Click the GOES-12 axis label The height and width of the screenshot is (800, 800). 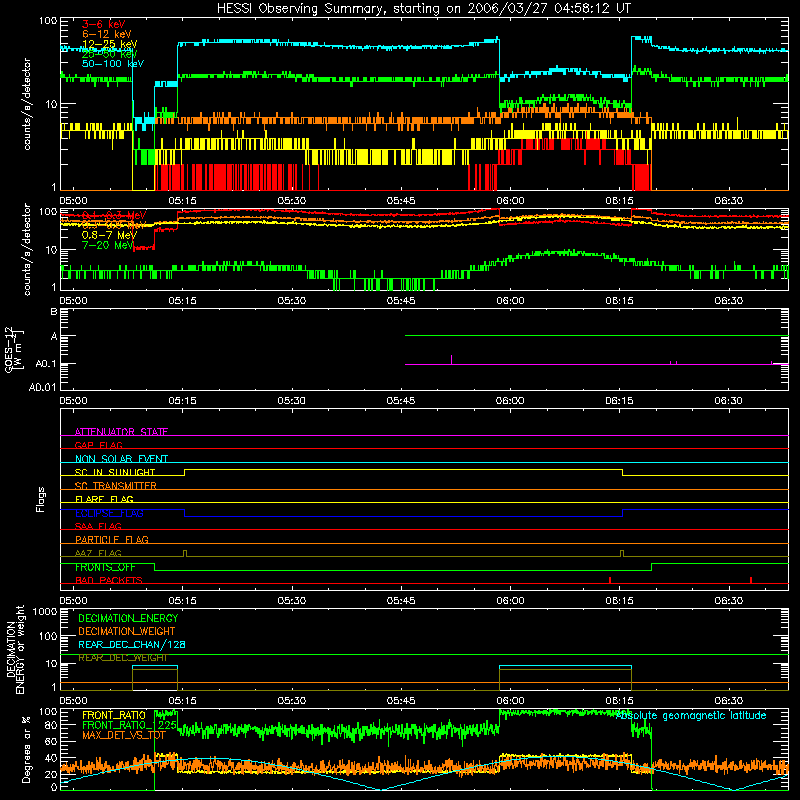coord(14,349)
